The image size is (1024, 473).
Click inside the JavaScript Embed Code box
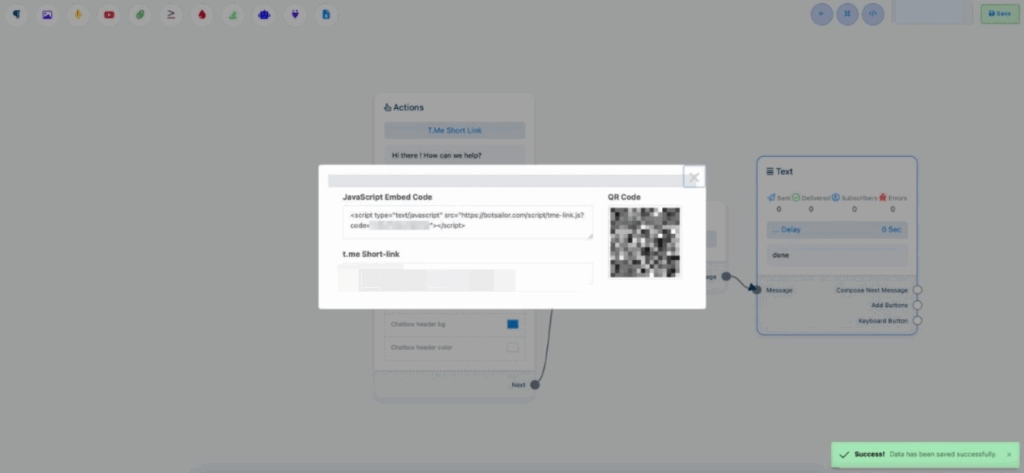[467, 222]
